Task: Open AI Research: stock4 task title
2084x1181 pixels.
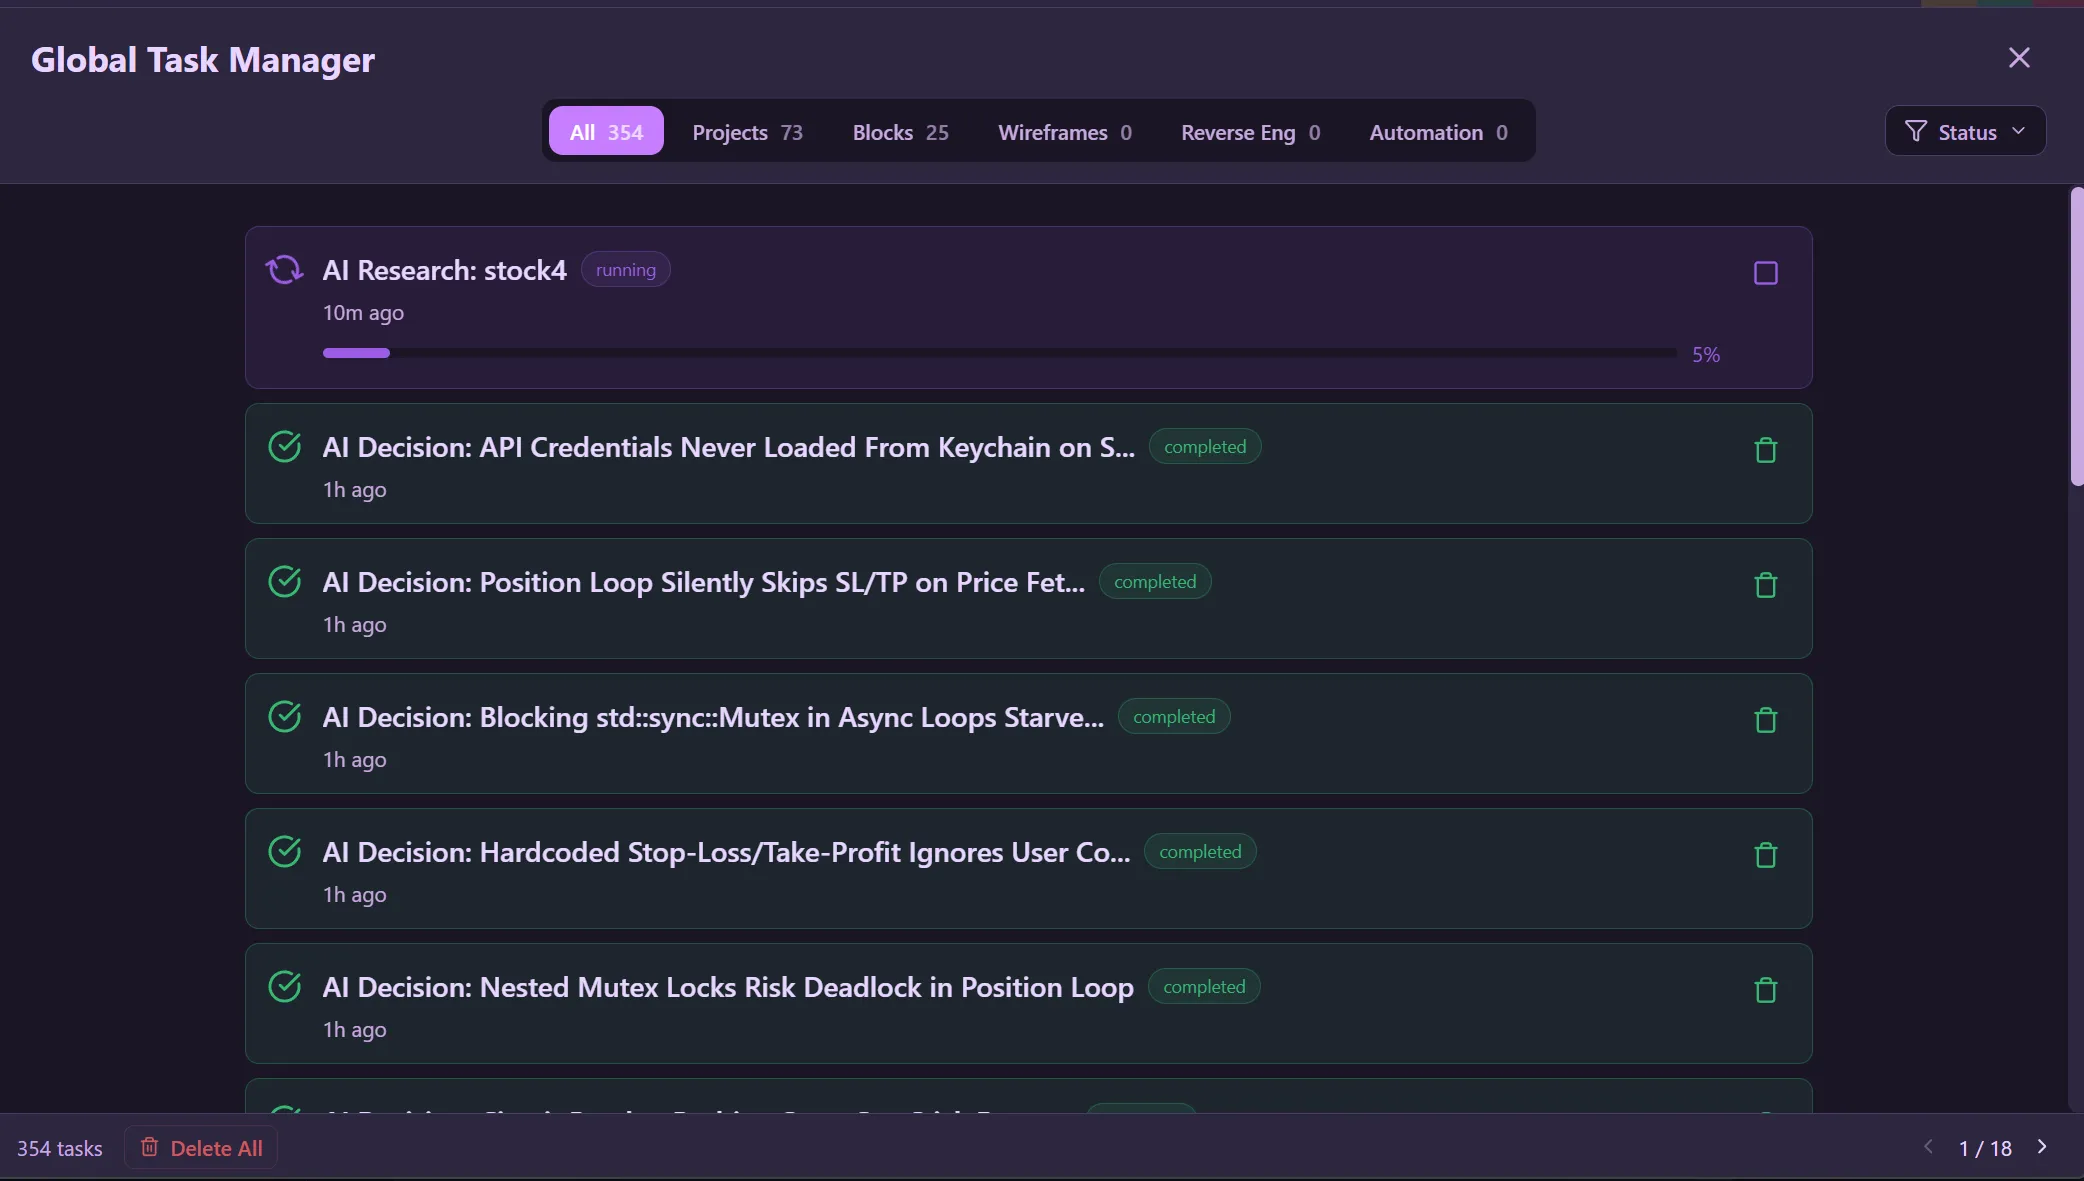Action: click(444, 270)
